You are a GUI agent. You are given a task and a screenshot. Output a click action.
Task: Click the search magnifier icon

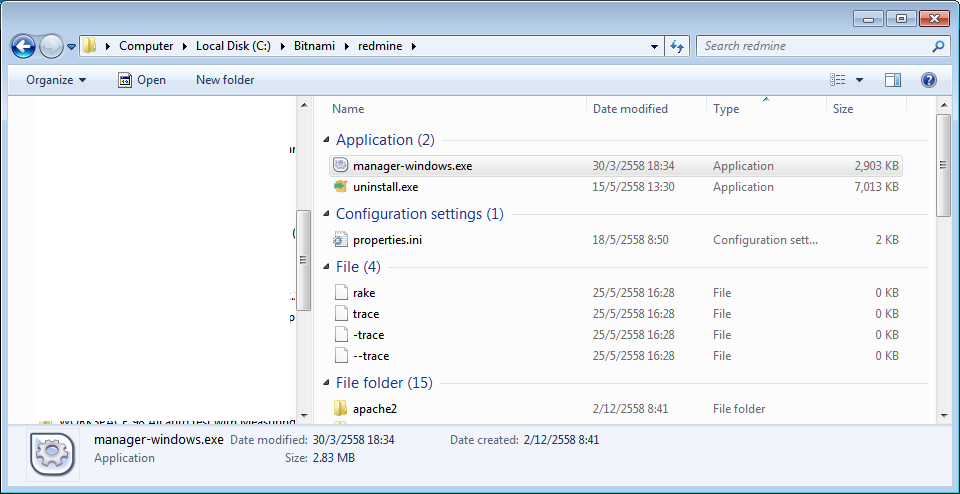tap(938, 46)
